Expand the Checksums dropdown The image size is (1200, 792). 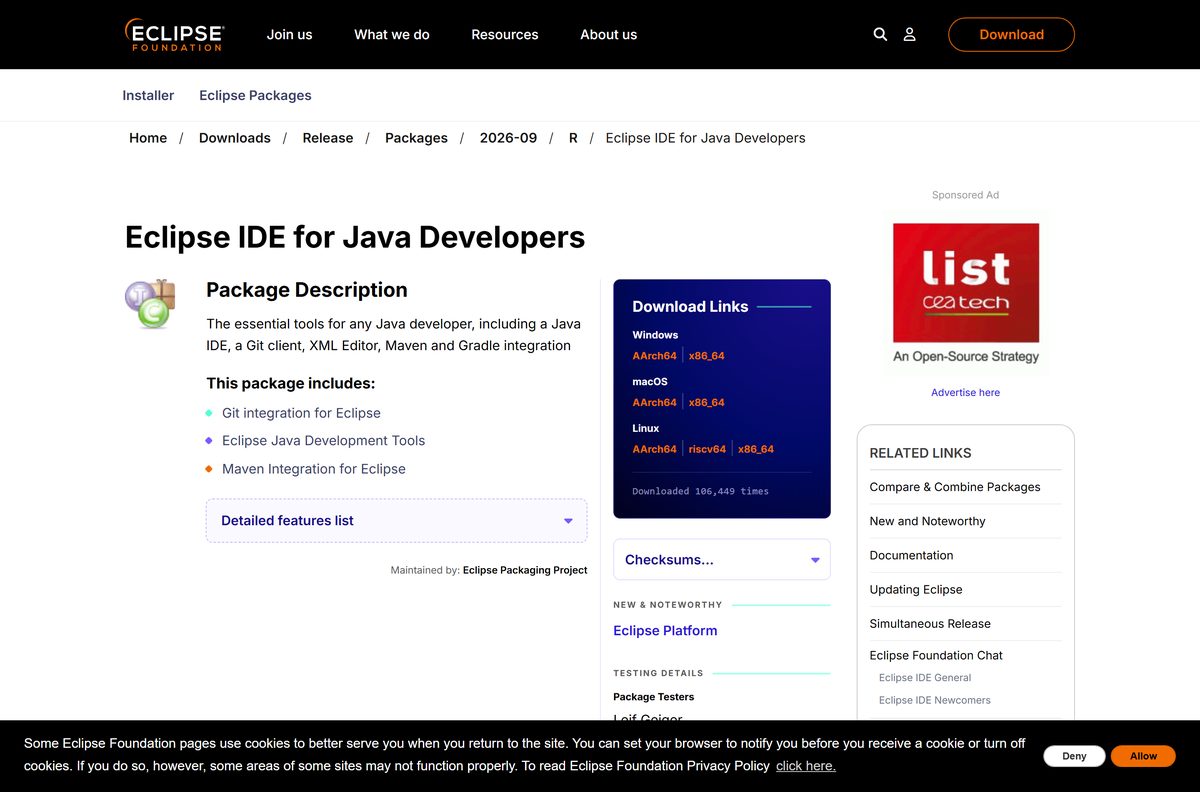coord(722,560)
